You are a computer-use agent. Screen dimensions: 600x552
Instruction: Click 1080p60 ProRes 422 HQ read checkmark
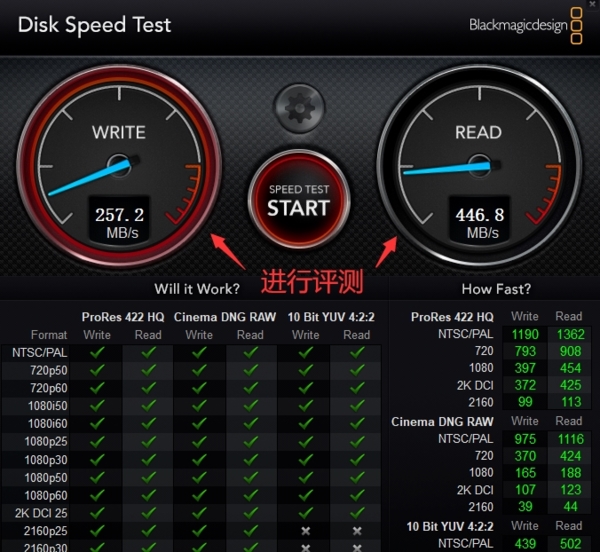tap(148, 495)
